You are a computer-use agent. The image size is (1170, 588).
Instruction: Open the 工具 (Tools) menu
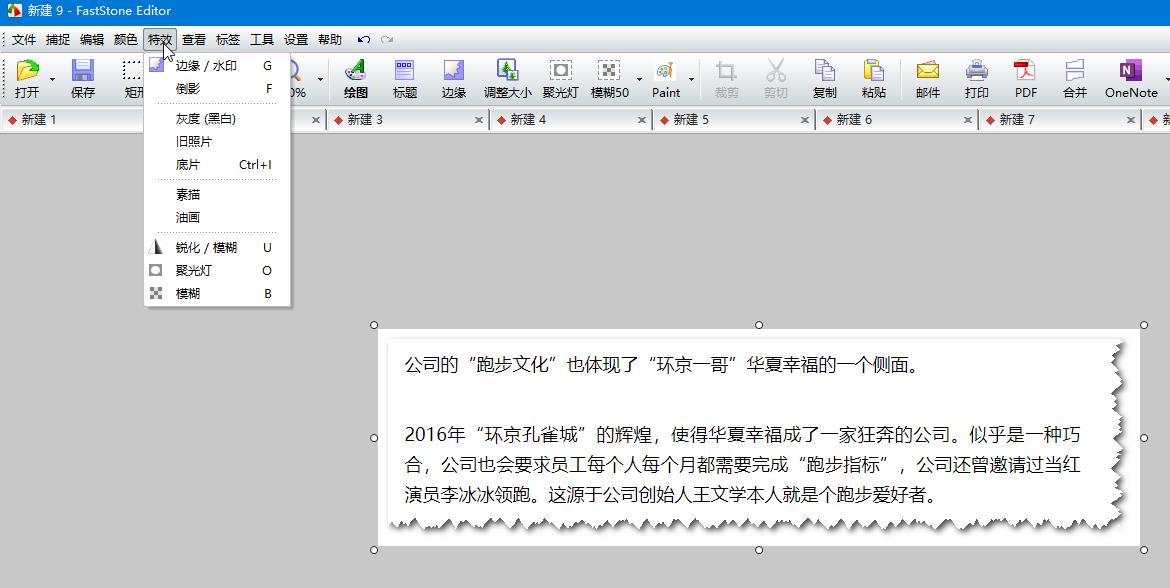[x=262, y=40]
